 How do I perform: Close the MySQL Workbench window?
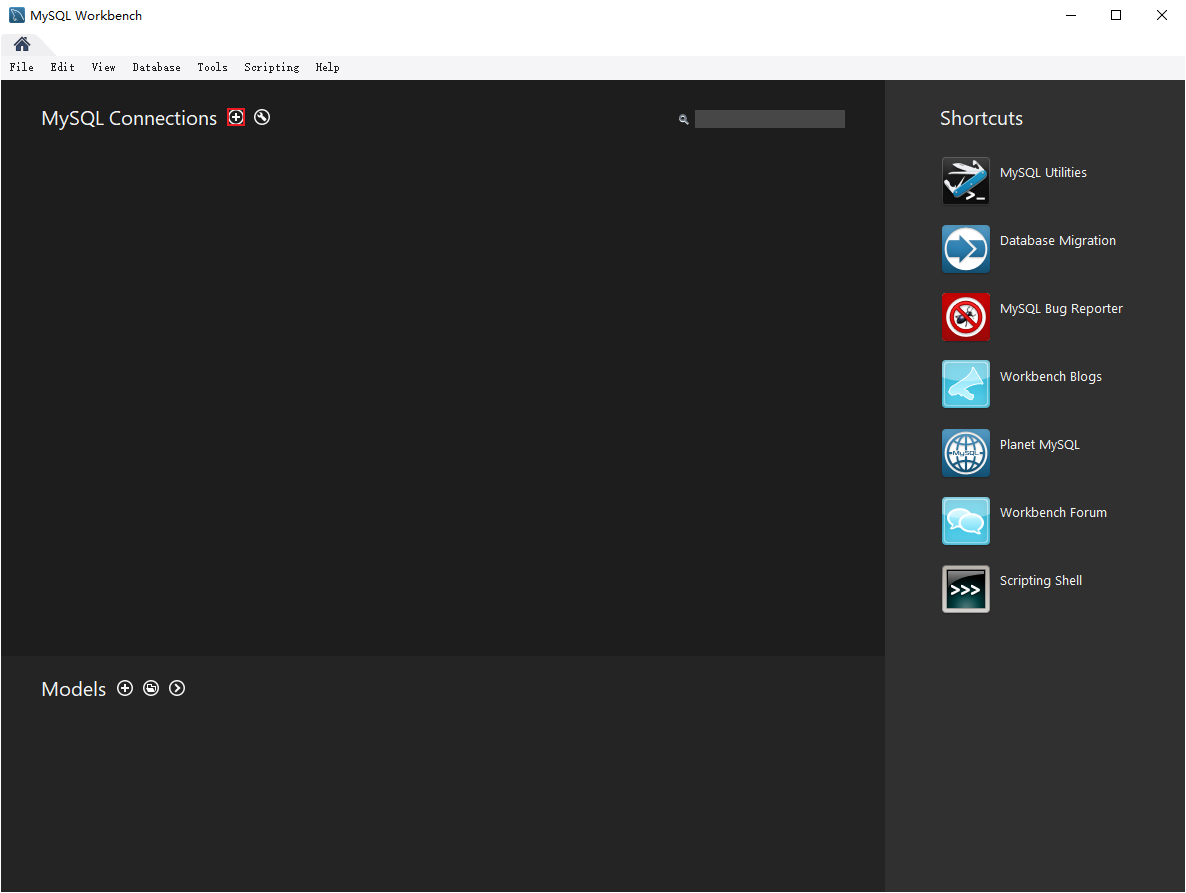[1162, 15]
